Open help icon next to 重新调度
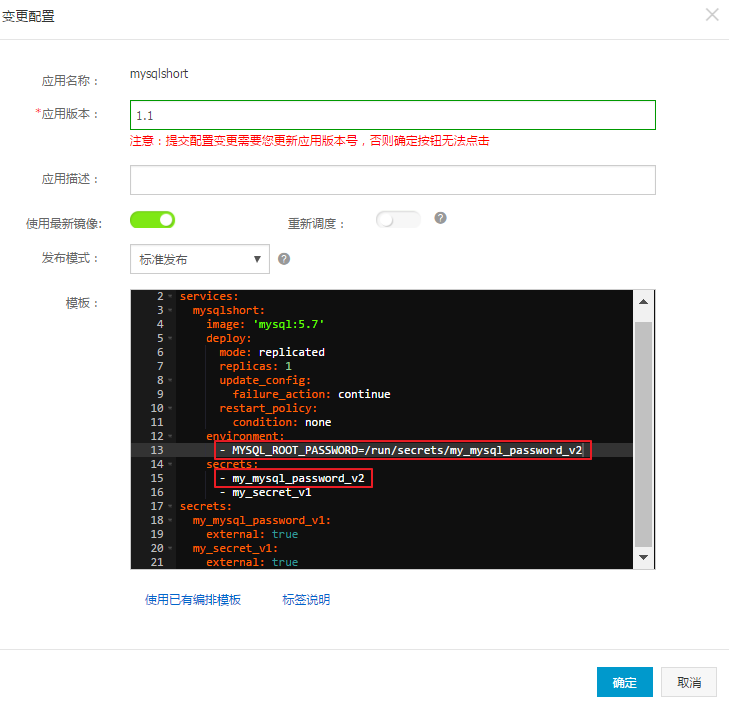The height and width of the screenshot is (704, 729). pyautogui.click(x=440, y=218)
